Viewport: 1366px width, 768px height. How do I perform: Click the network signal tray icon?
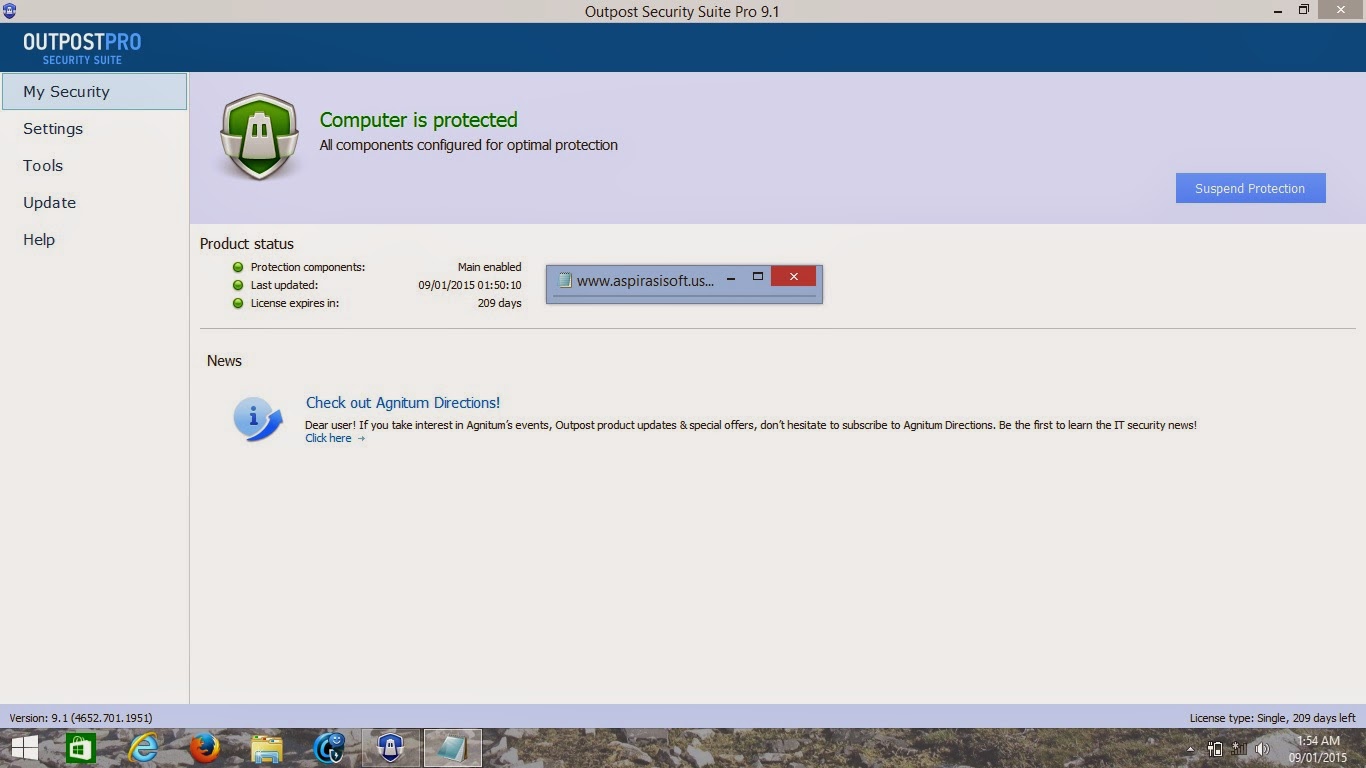click(x=1238, y=749)
